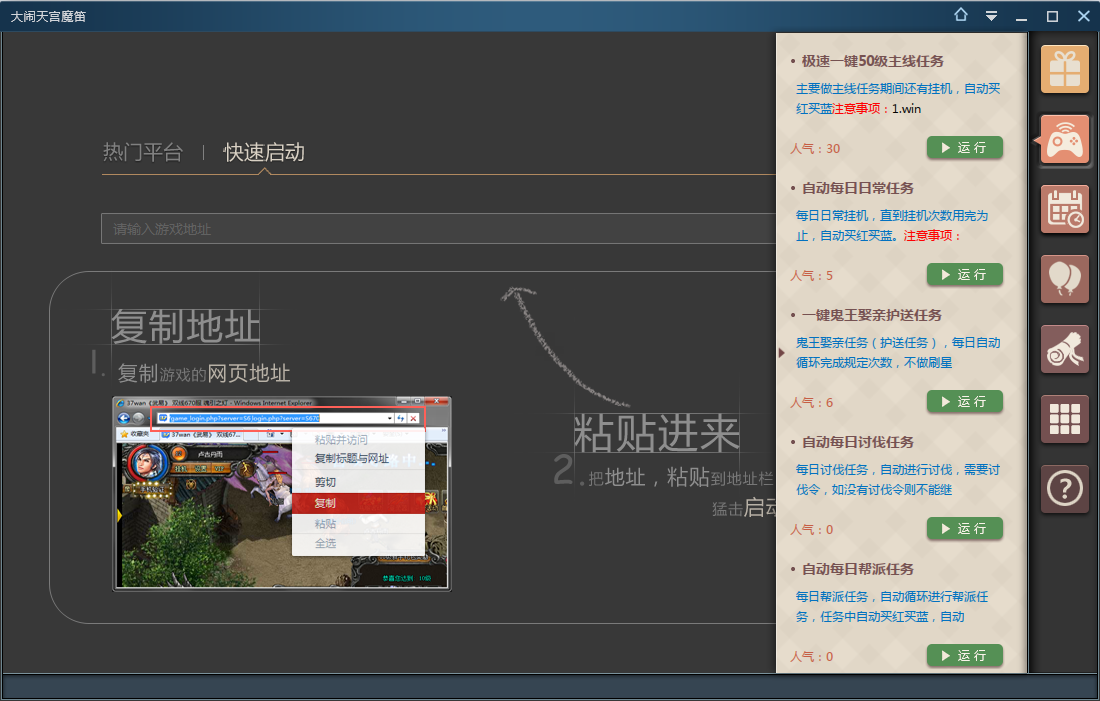1100x701 pixels.
Task: Click the grid menu icon in the sidebar
Action: (x=1064, y=419)
